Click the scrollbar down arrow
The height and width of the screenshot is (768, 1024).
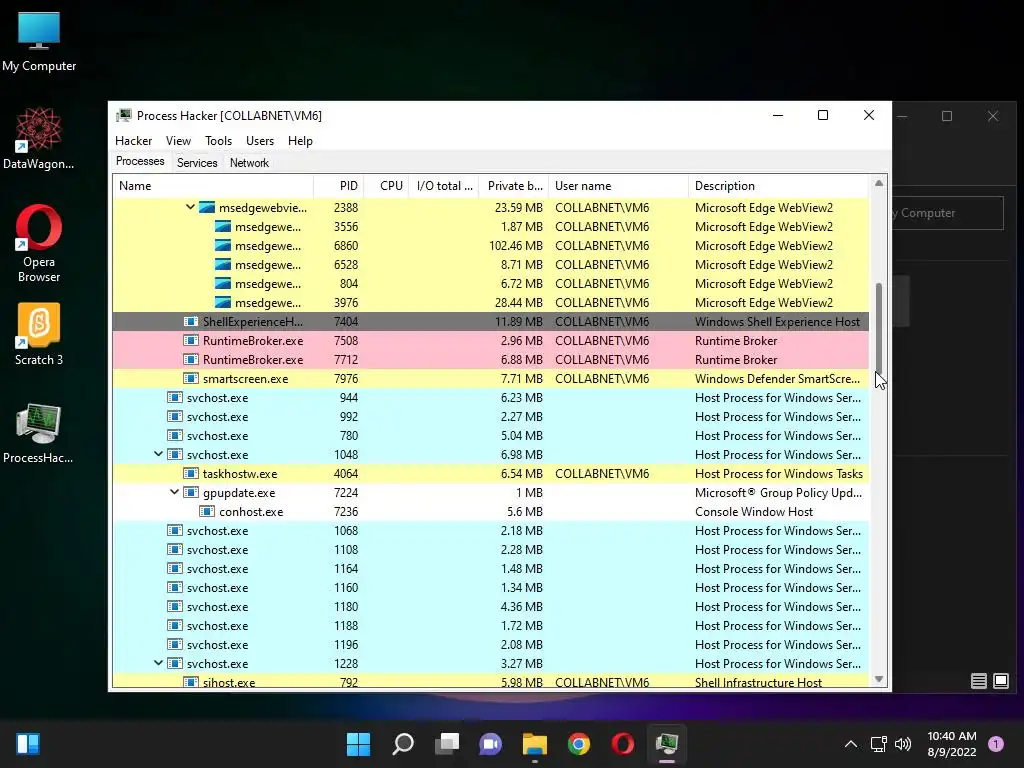pyautogui.click(x=878, y=679)
